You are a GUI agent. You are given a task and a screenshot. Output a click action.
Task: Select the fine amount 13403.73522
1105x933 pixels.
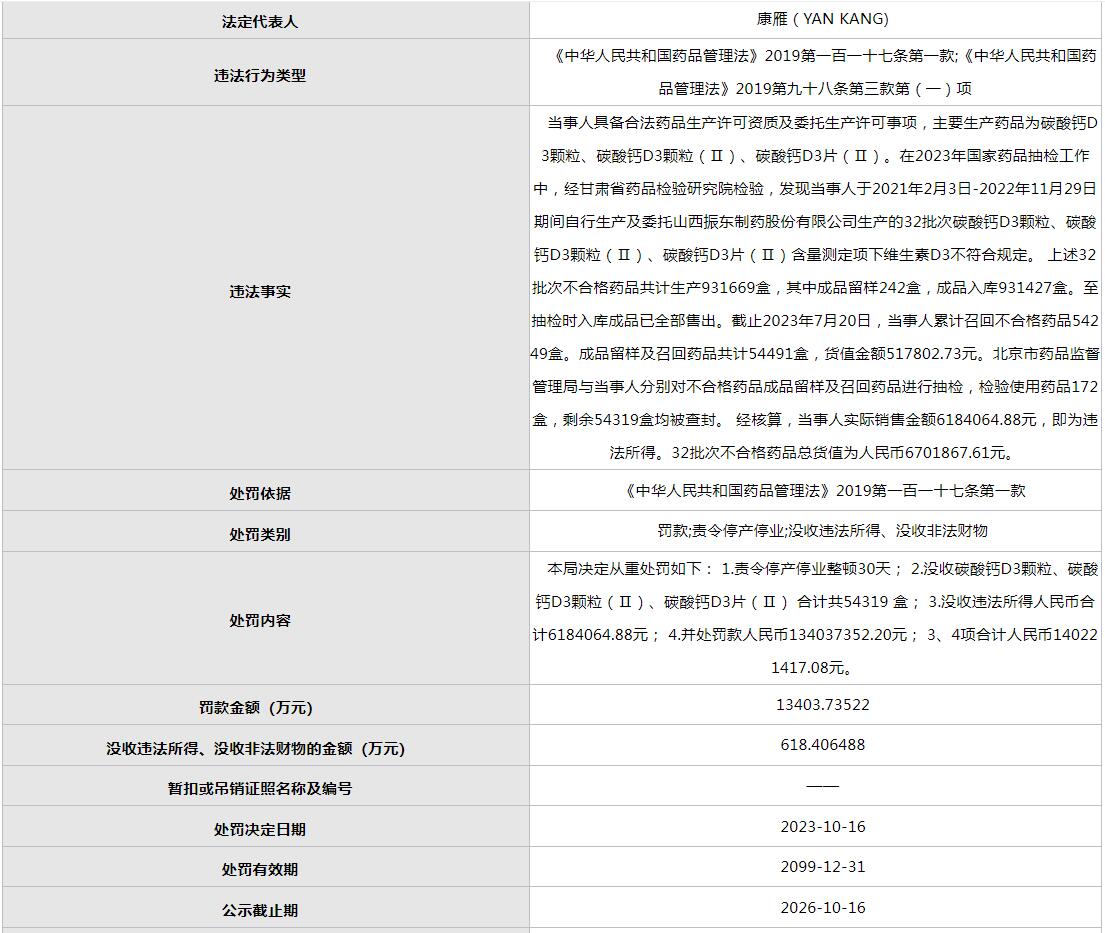822,705
